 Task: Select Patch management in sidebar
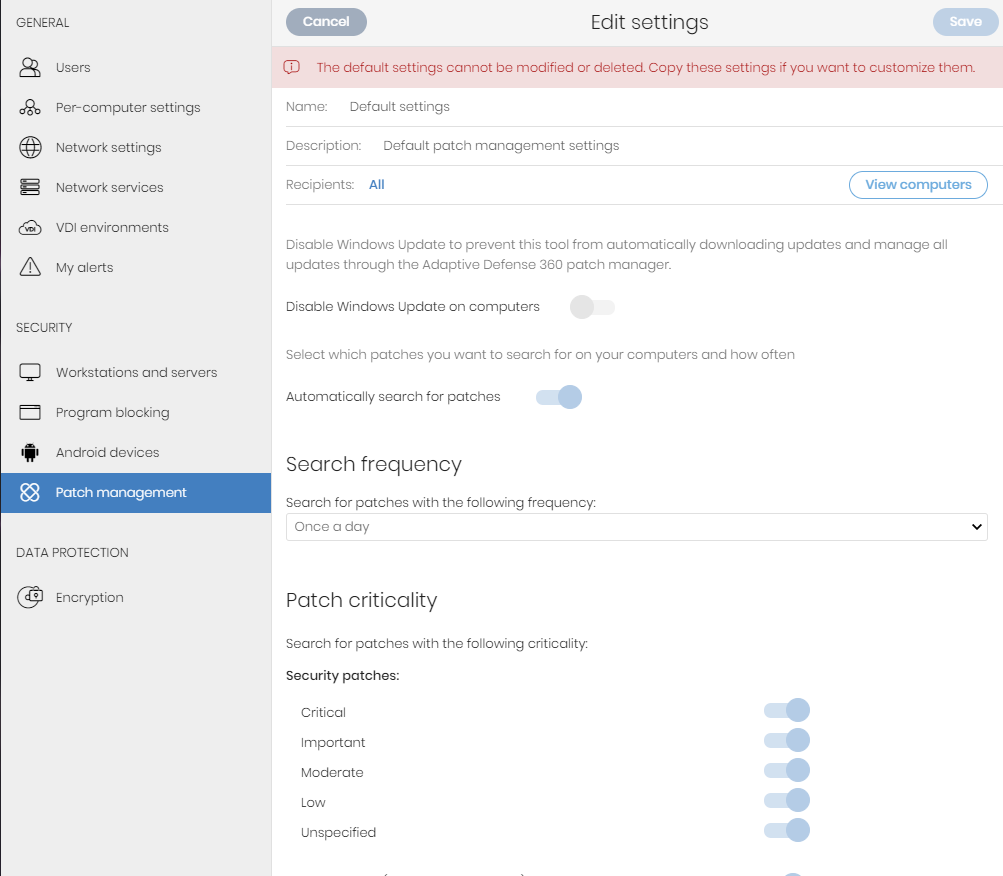click(121, 493)
